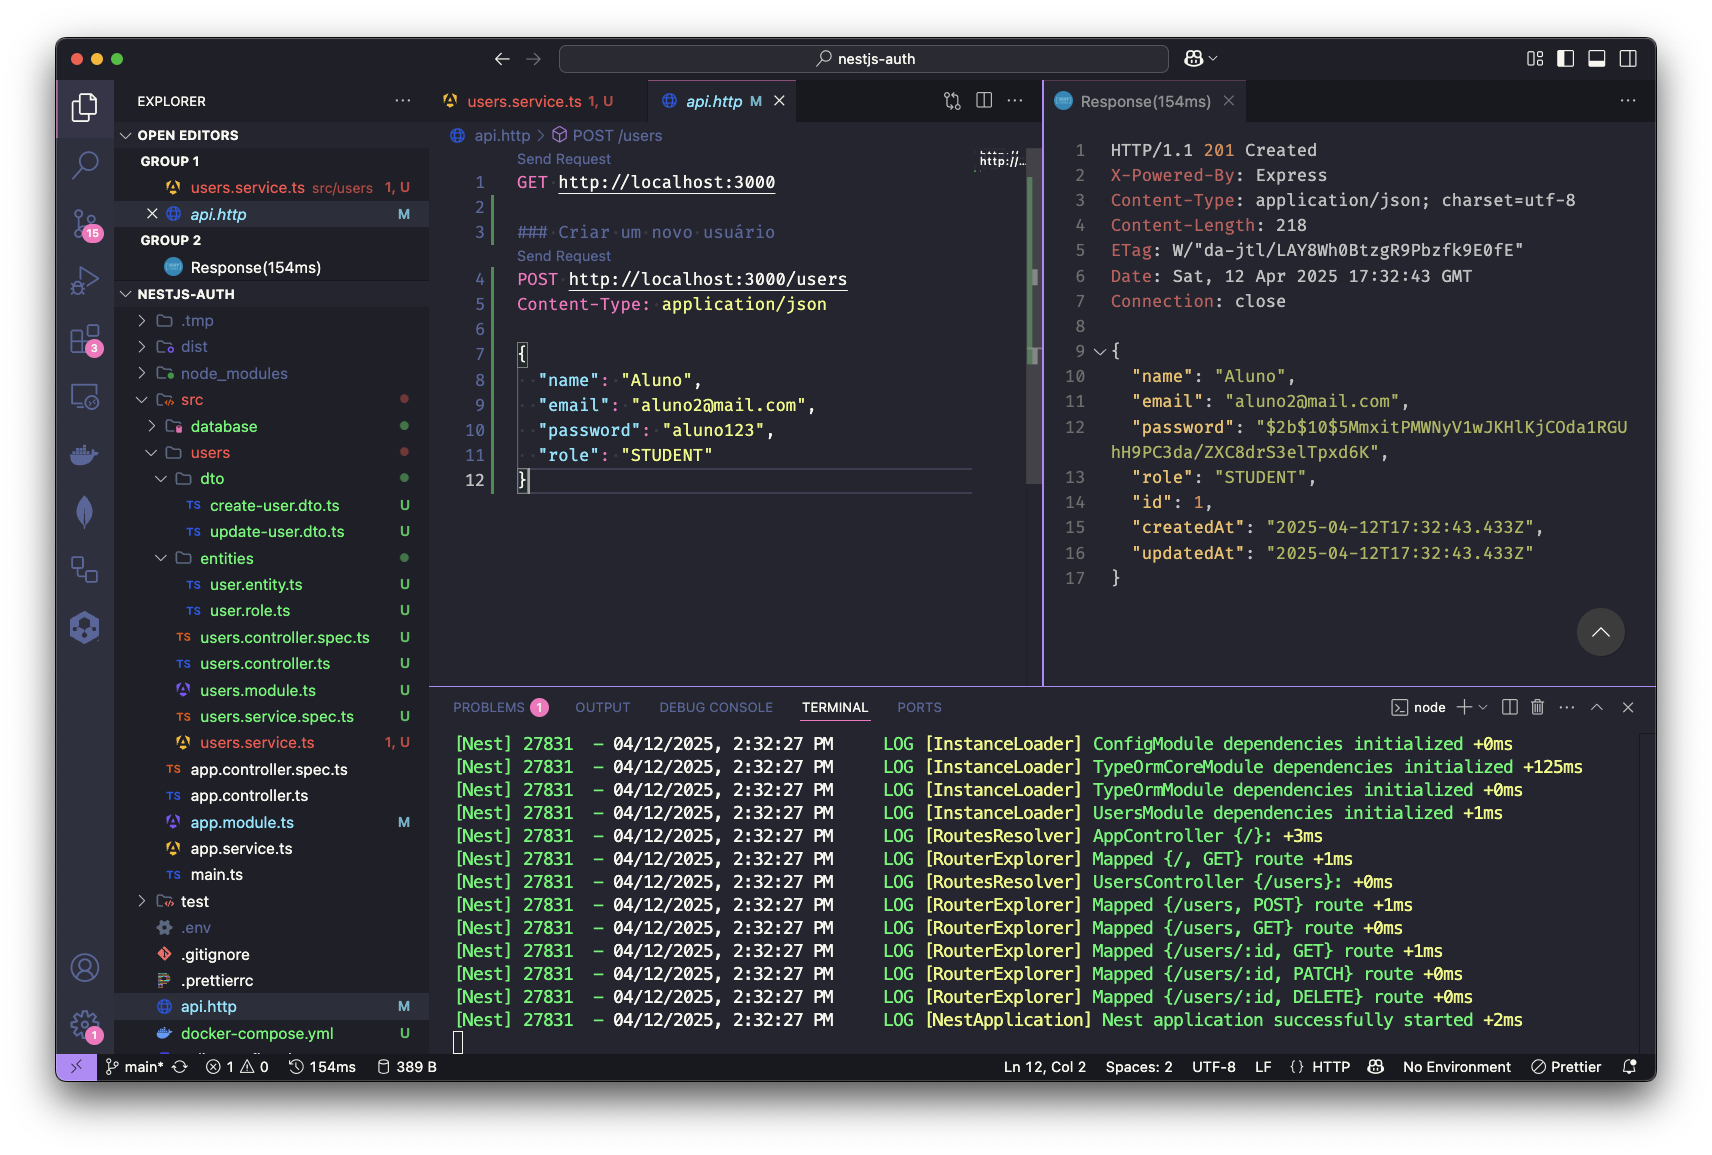Click Prettier in status bar

tap(1566, 1067)
